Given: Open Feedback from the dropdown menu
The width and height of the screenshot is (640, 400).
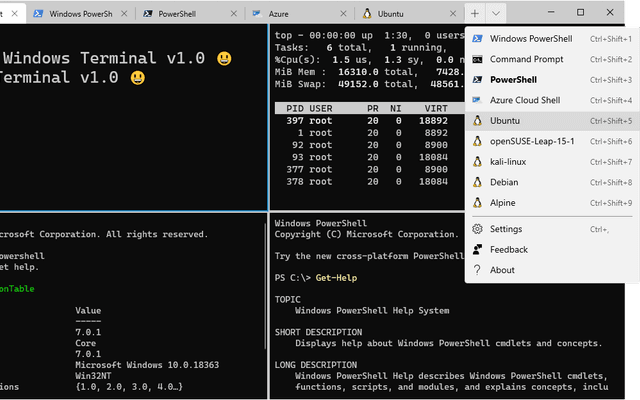Looking at the screenshot, I should point(552,249).
